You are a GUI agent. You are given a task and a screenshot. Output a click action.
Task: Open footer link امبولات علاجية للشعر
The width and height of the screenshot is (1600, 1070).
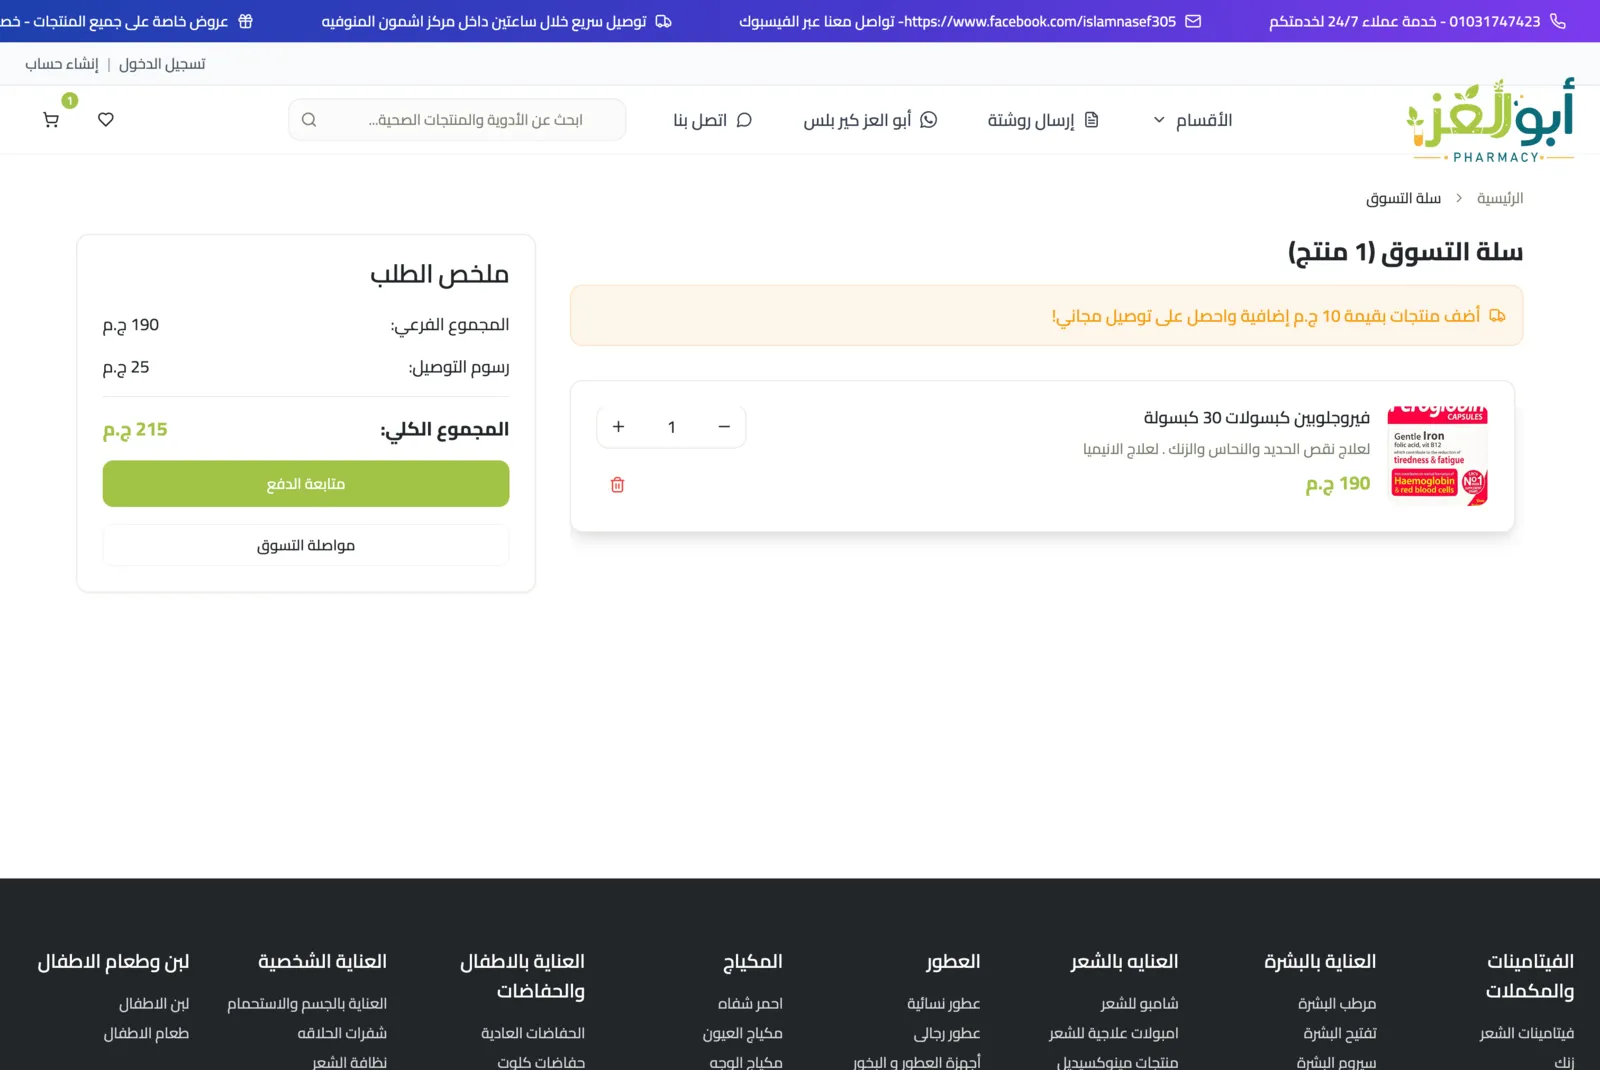1114,1033
